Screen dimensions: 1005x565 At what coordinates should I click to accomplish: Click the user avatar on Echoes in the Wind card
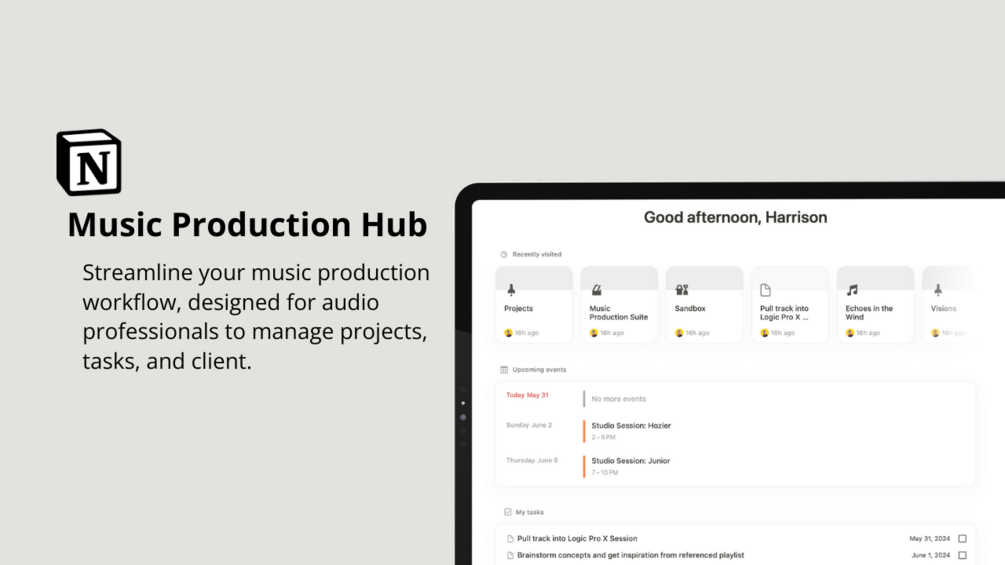(x=850, y=333)
